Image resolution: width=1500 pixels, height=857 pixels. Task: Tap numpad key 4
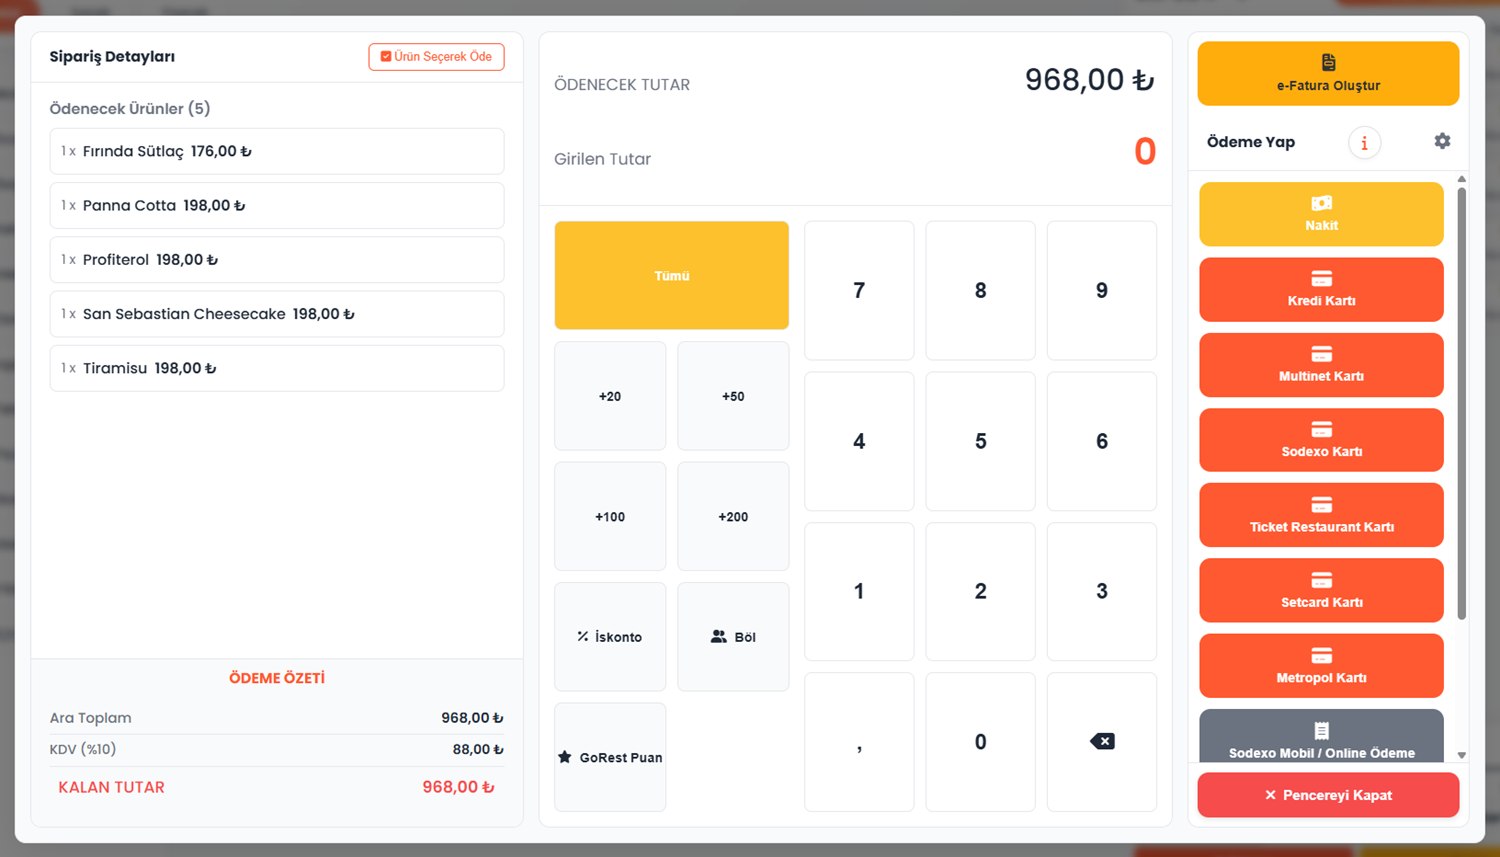859,441
